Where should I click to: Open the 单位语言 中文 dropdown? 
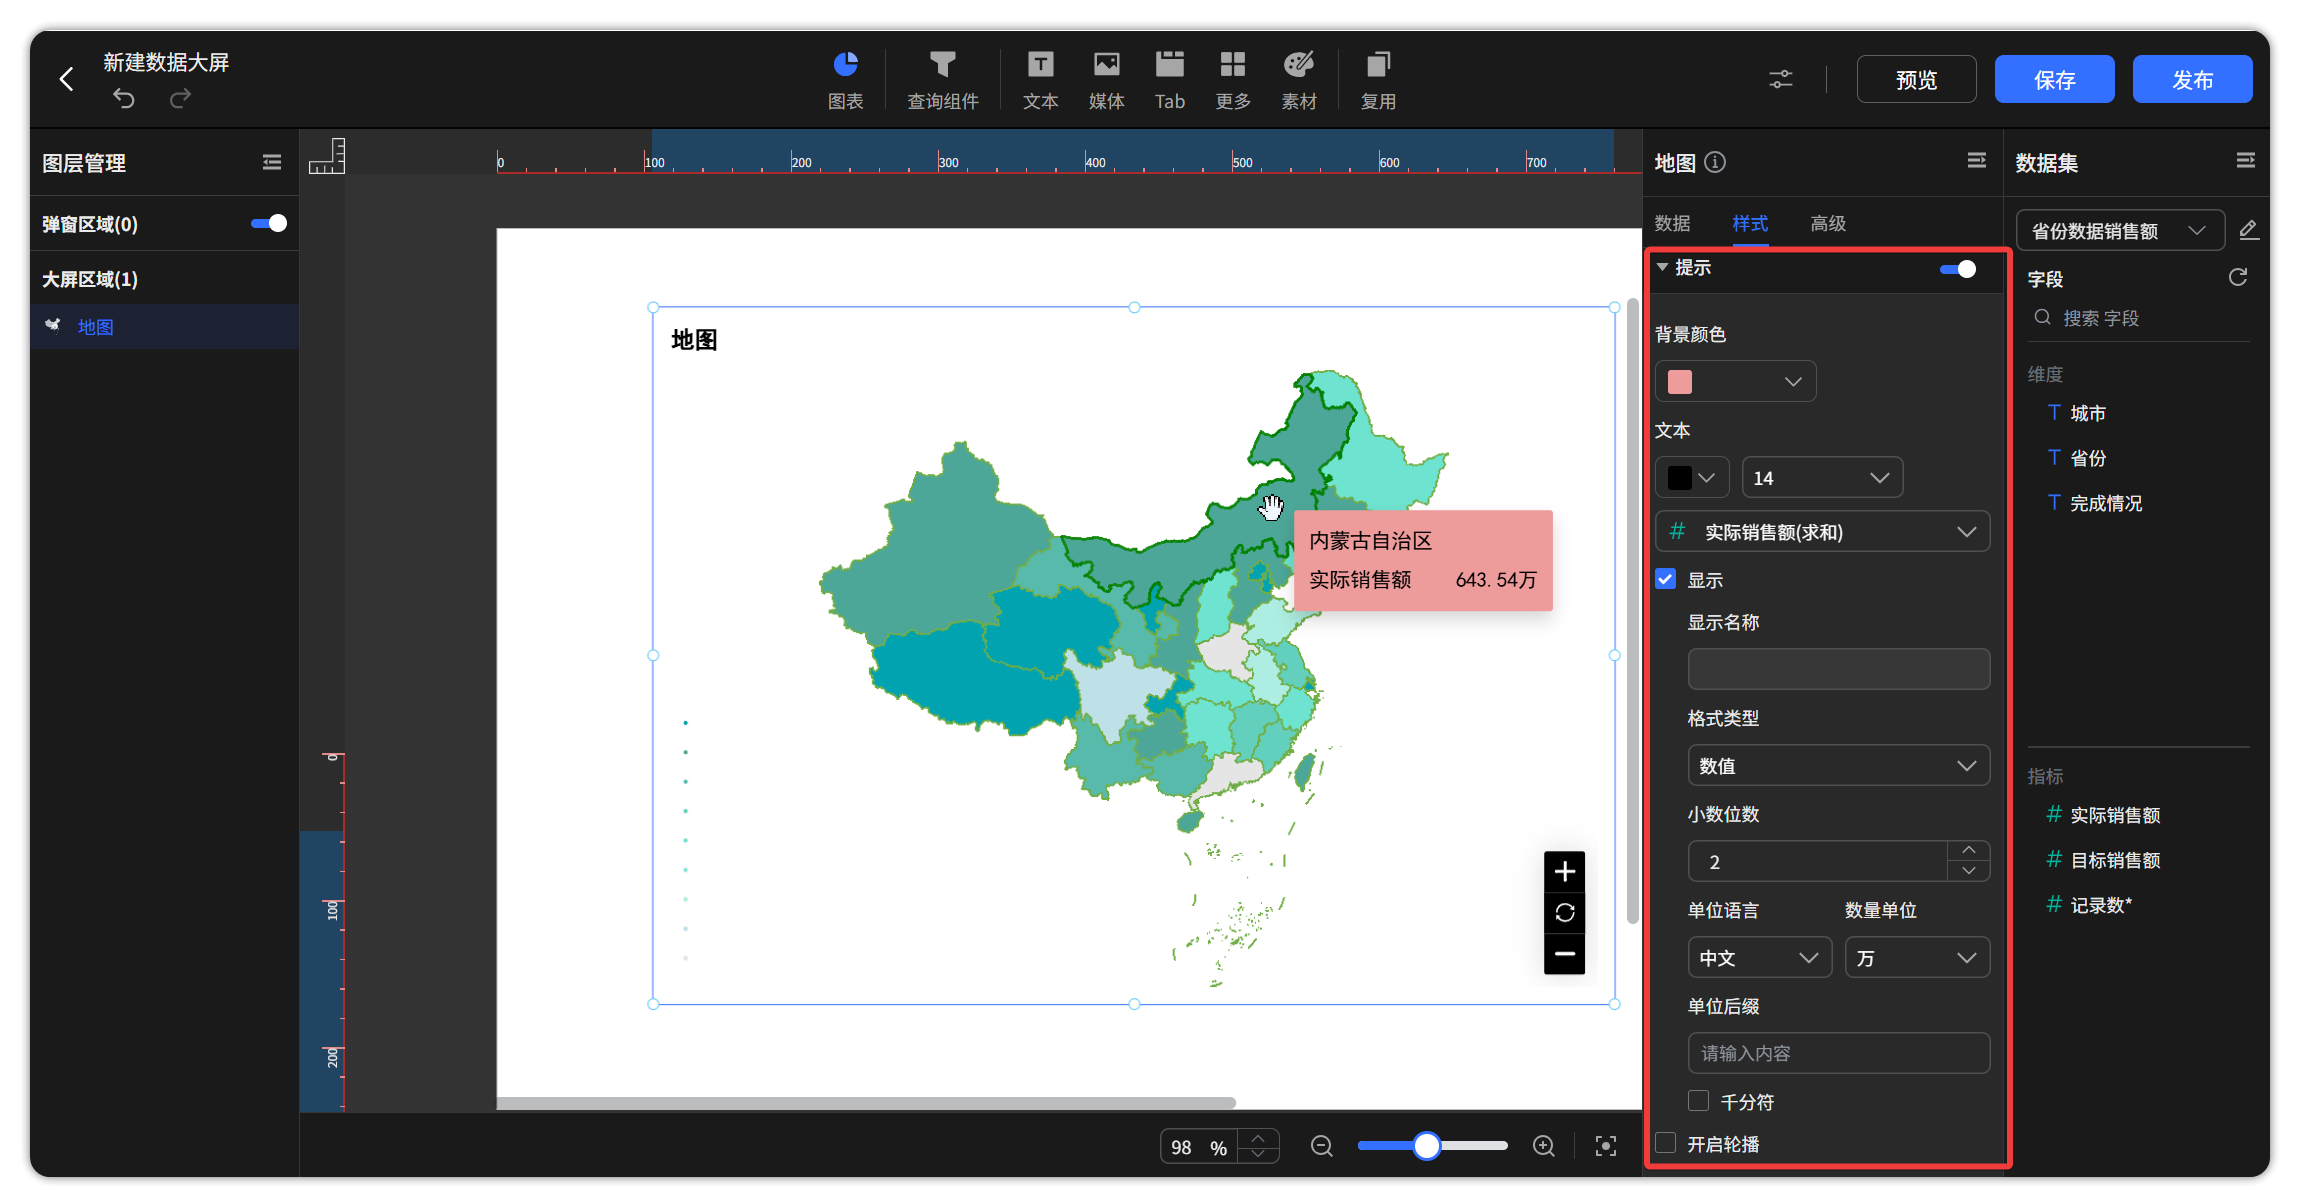click(1759, 957)
